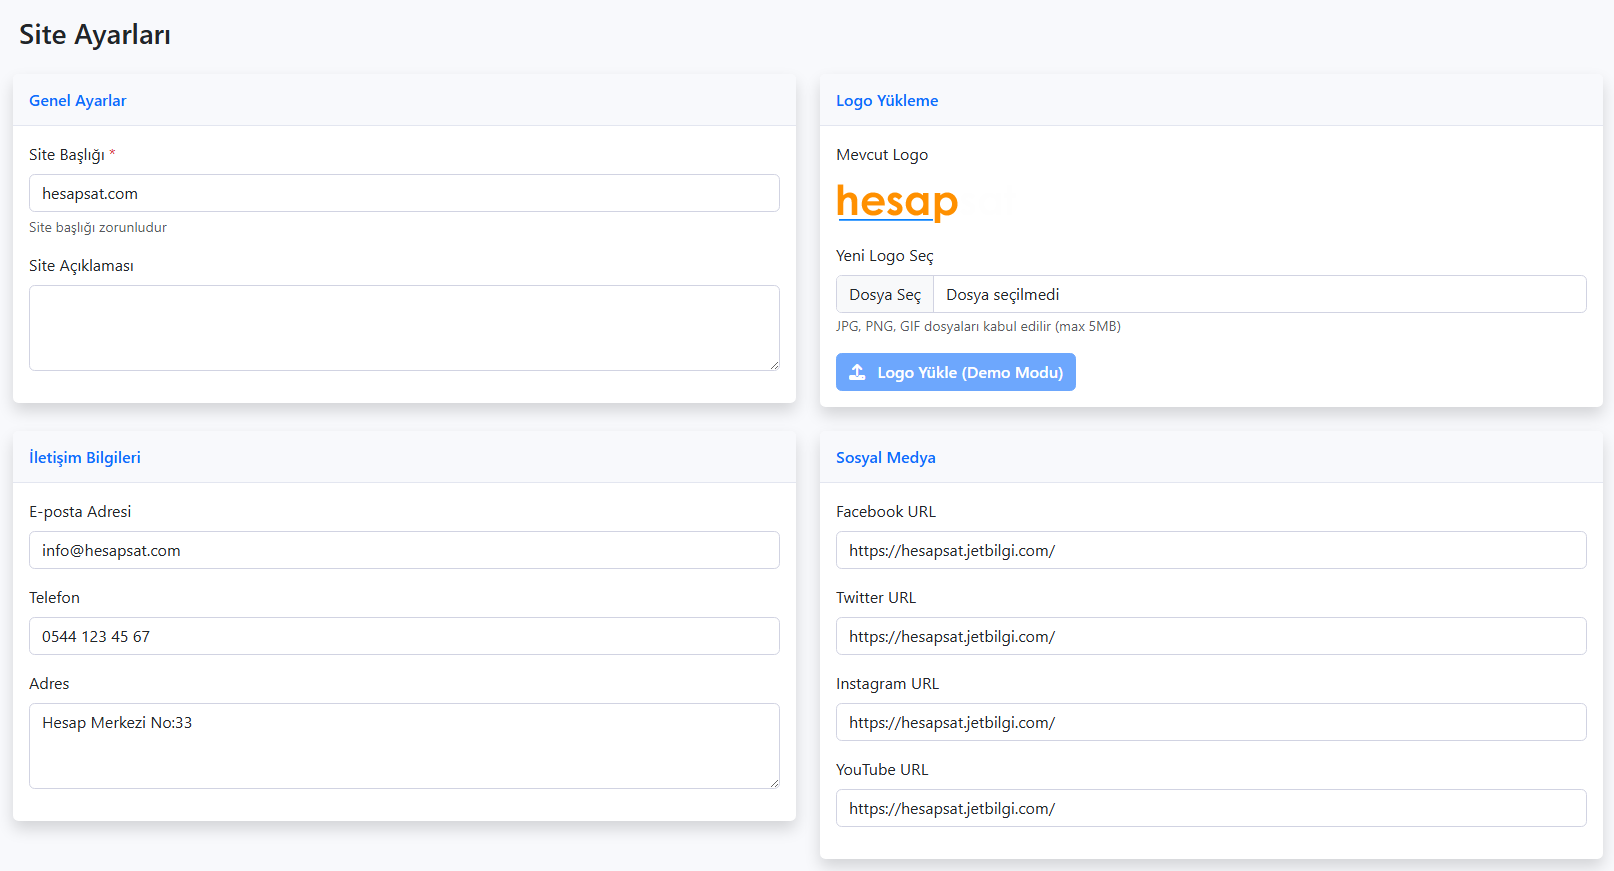Click the Adres text area
Image resolution: width=1614 pixels, height=871 pixels.
pyautogui.click(x=404, y=746)
